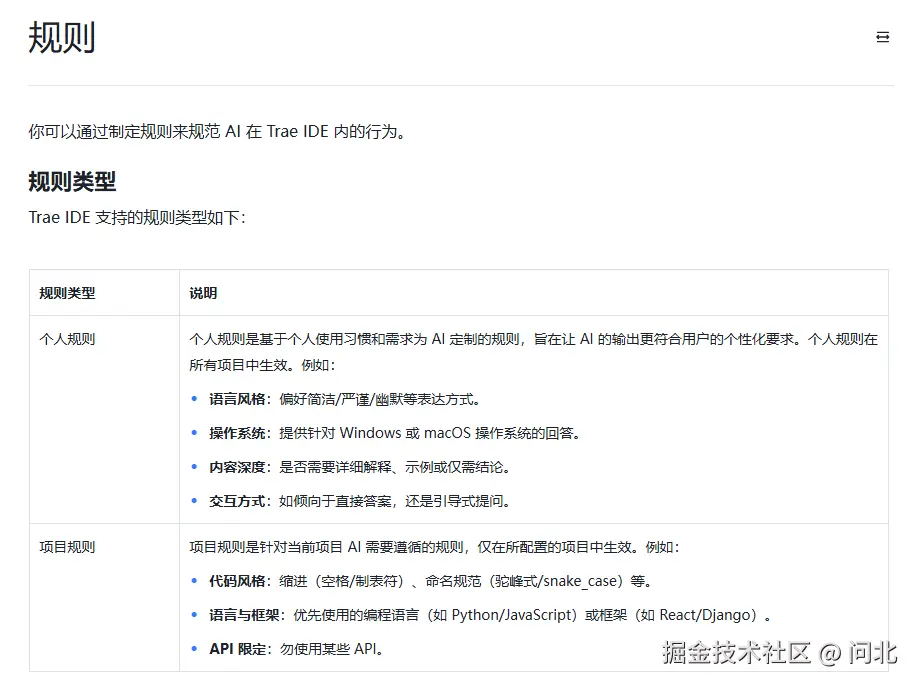Select the 规则 page title
This screenshot has width=918, height=687.
62,38
